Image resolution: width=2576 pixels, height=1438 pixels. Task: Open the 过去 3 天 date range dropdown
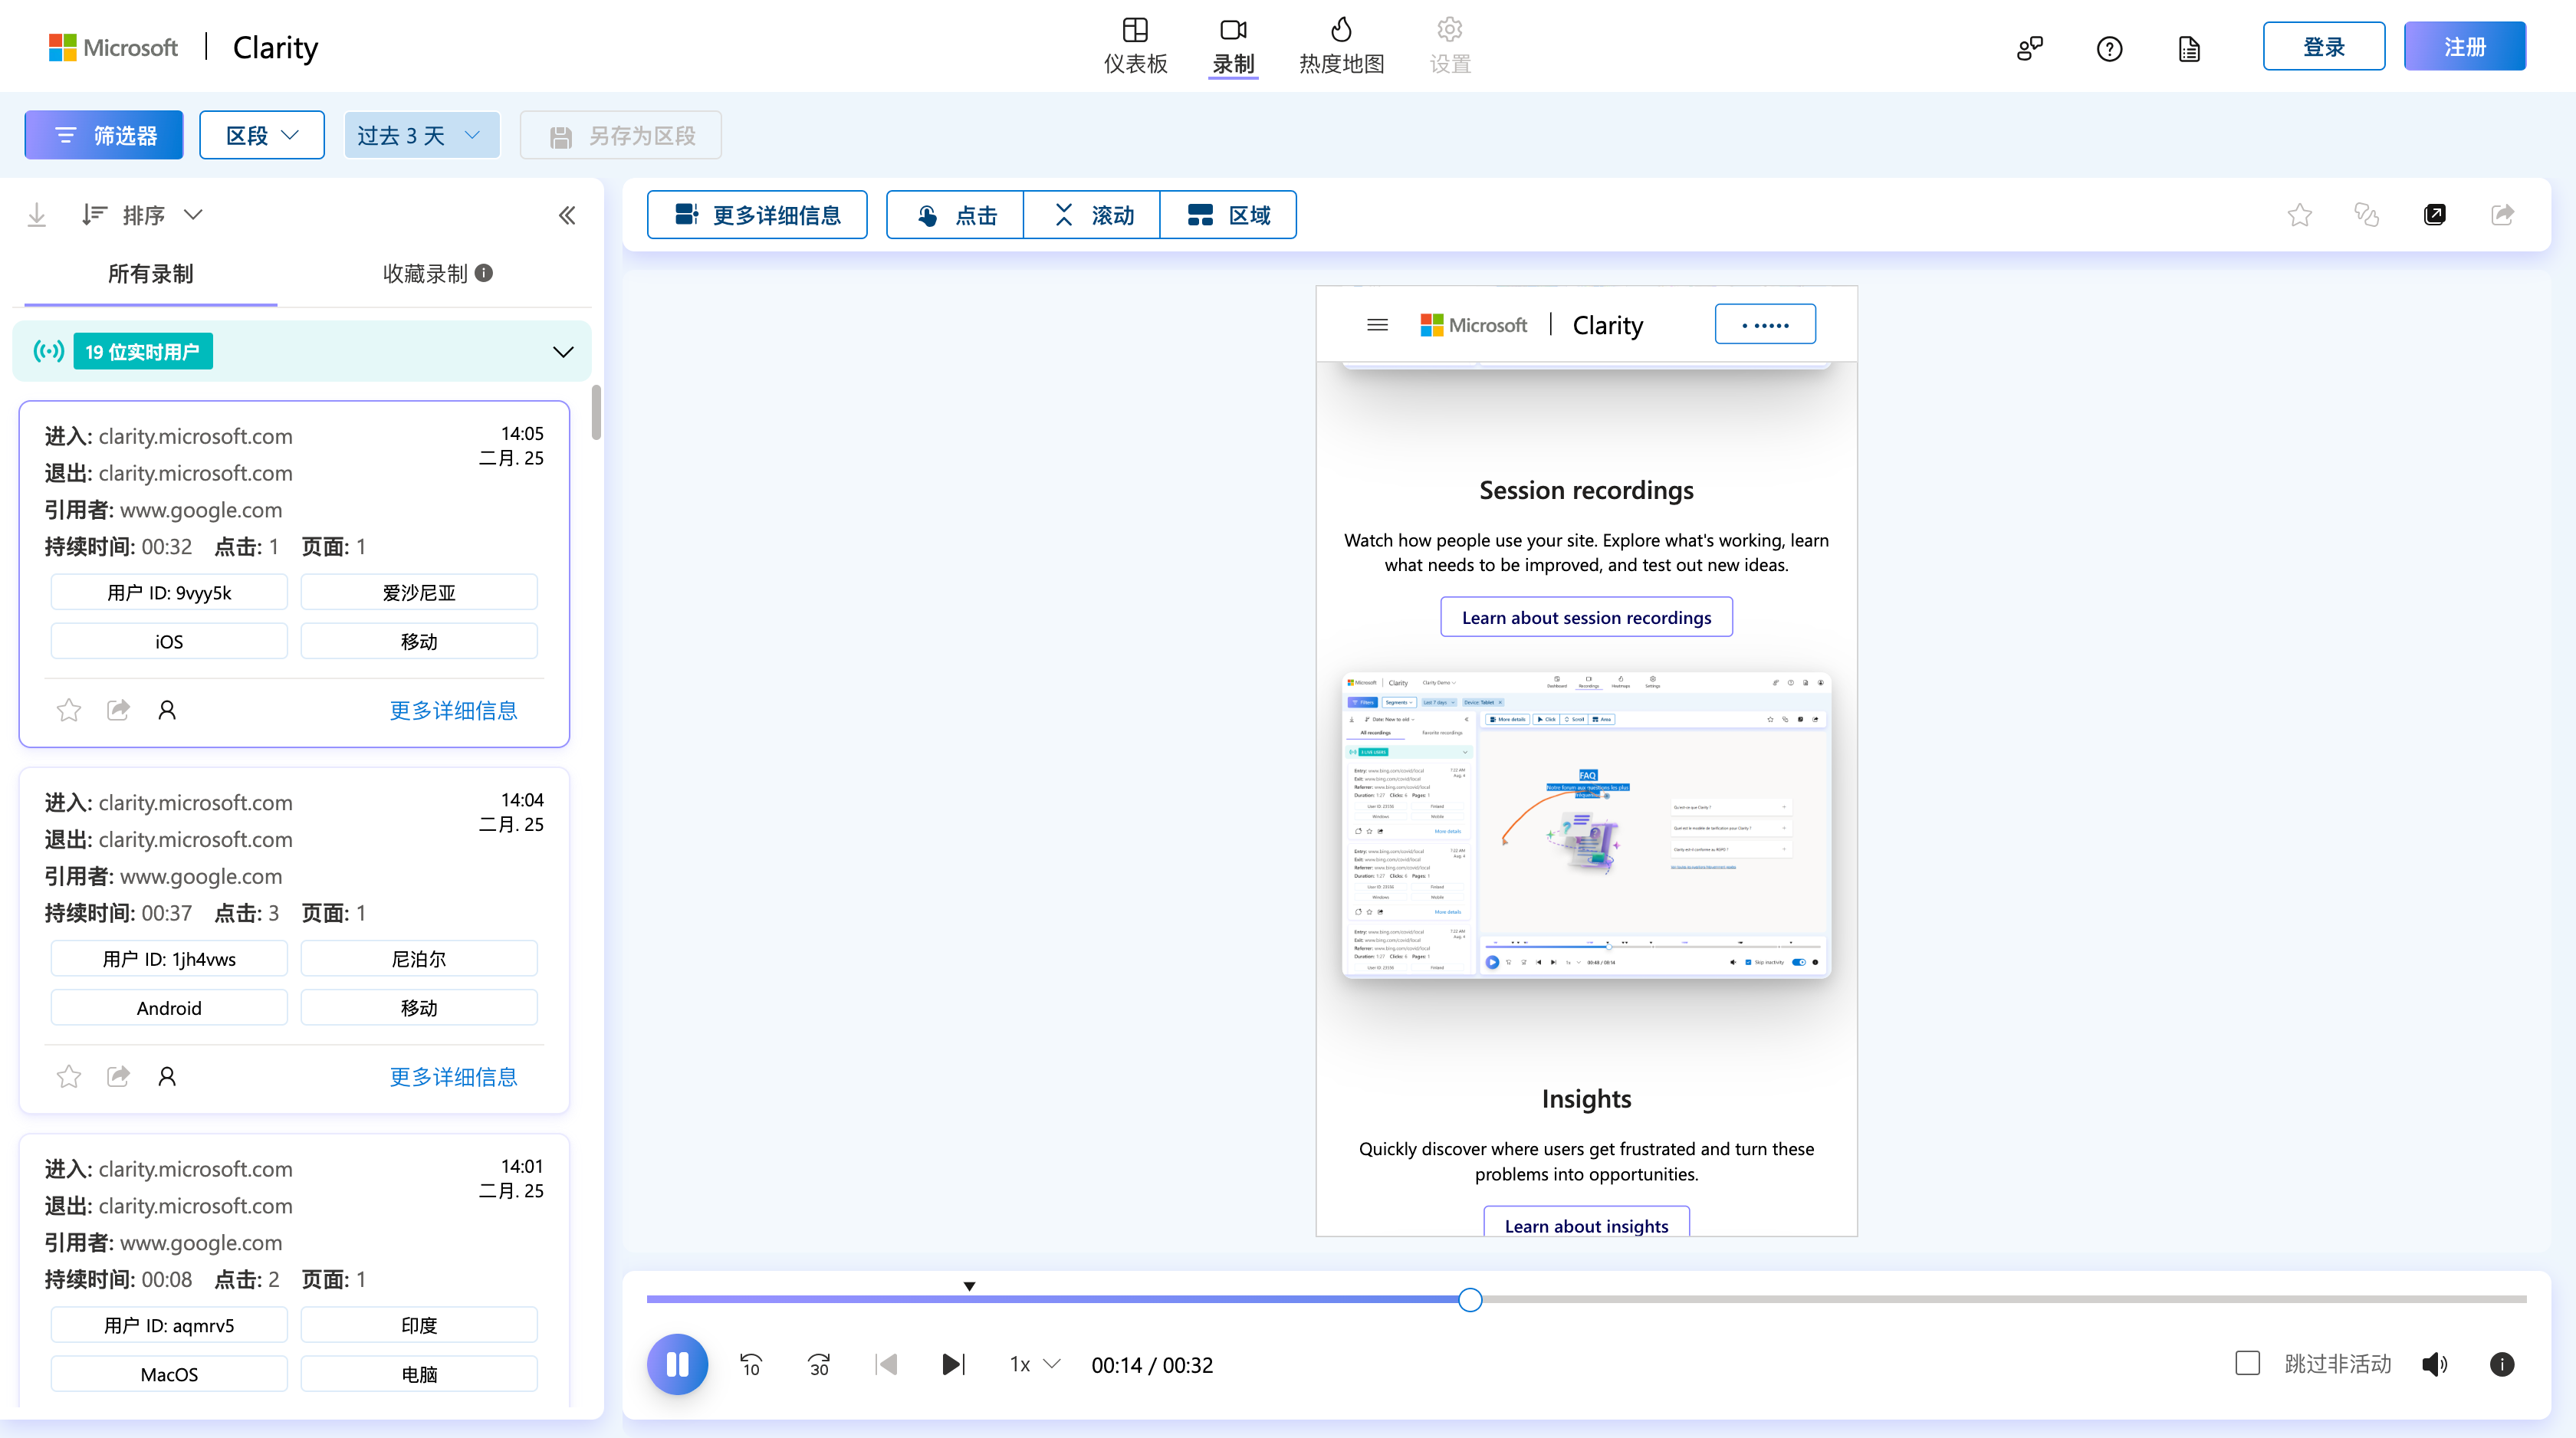421,135
